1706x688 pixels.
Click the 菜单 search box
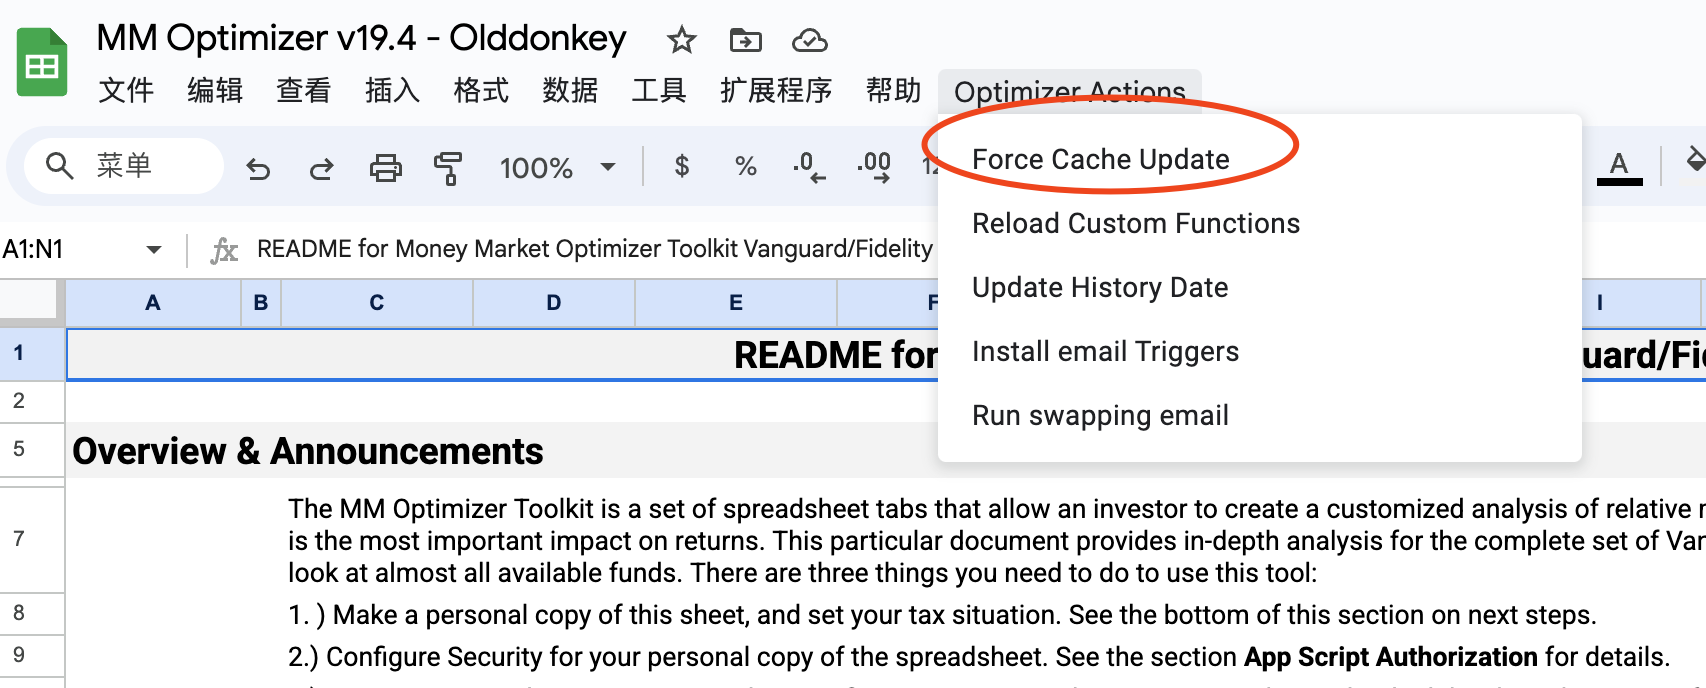click(x=124, y=165)
